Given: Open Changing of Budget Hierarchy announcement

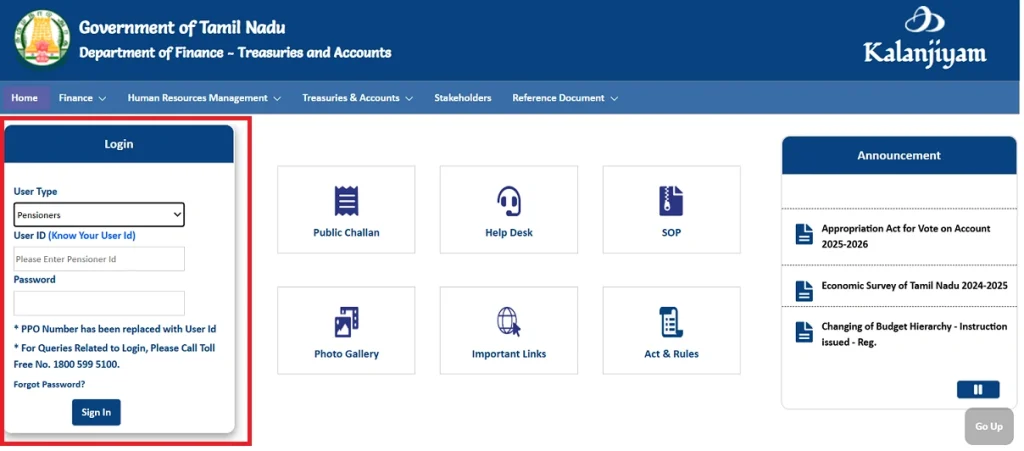Looking at the screenshot, I should pos(914,334).
